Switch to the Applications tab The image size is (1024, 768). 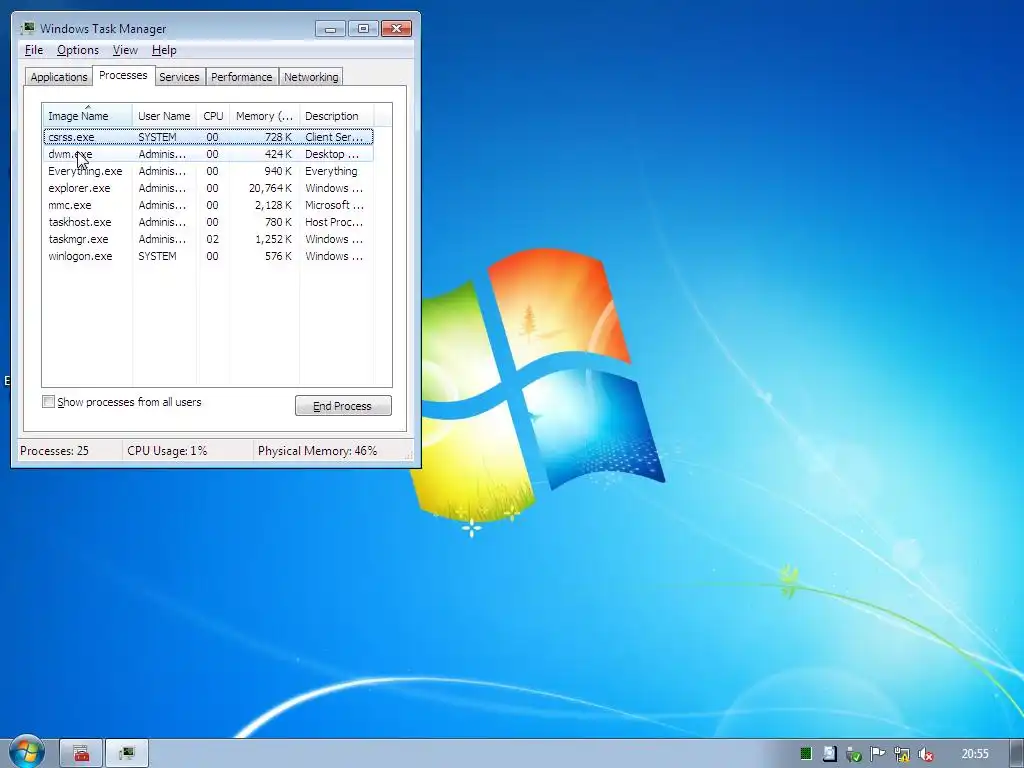click(59, 77)
